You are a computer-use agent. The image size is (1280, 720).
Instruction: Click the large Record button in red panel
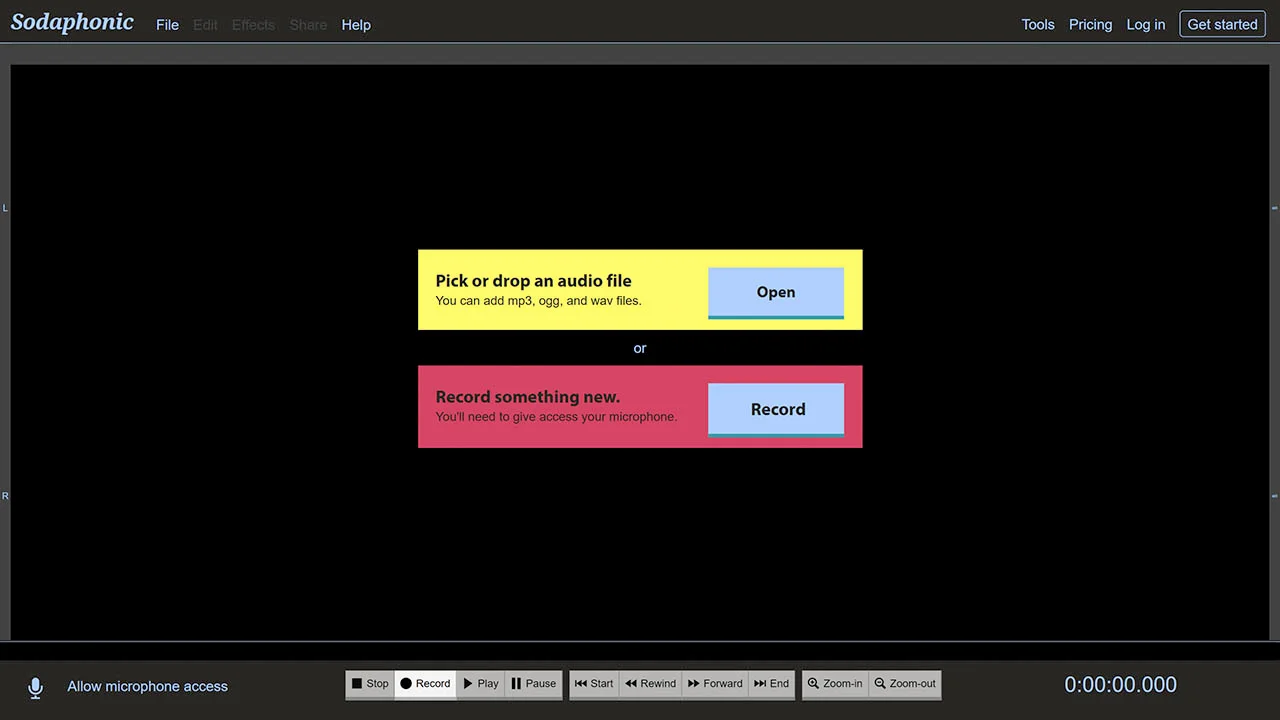point(776,409)
